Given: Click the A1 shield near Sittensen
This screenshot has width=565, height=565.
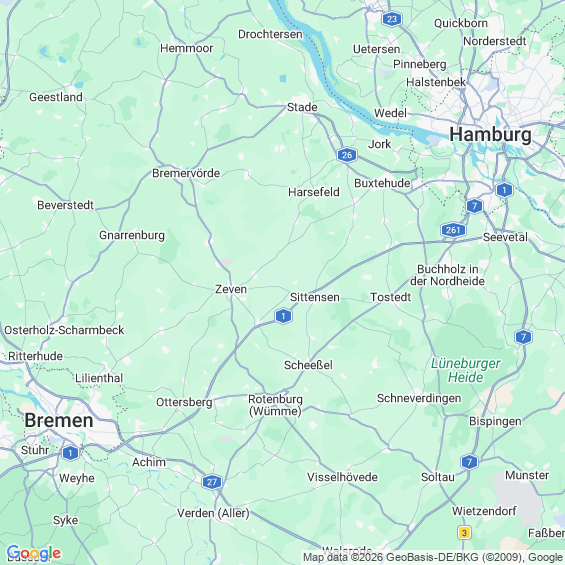Looking at the screenshot, I should click(283, 316).
